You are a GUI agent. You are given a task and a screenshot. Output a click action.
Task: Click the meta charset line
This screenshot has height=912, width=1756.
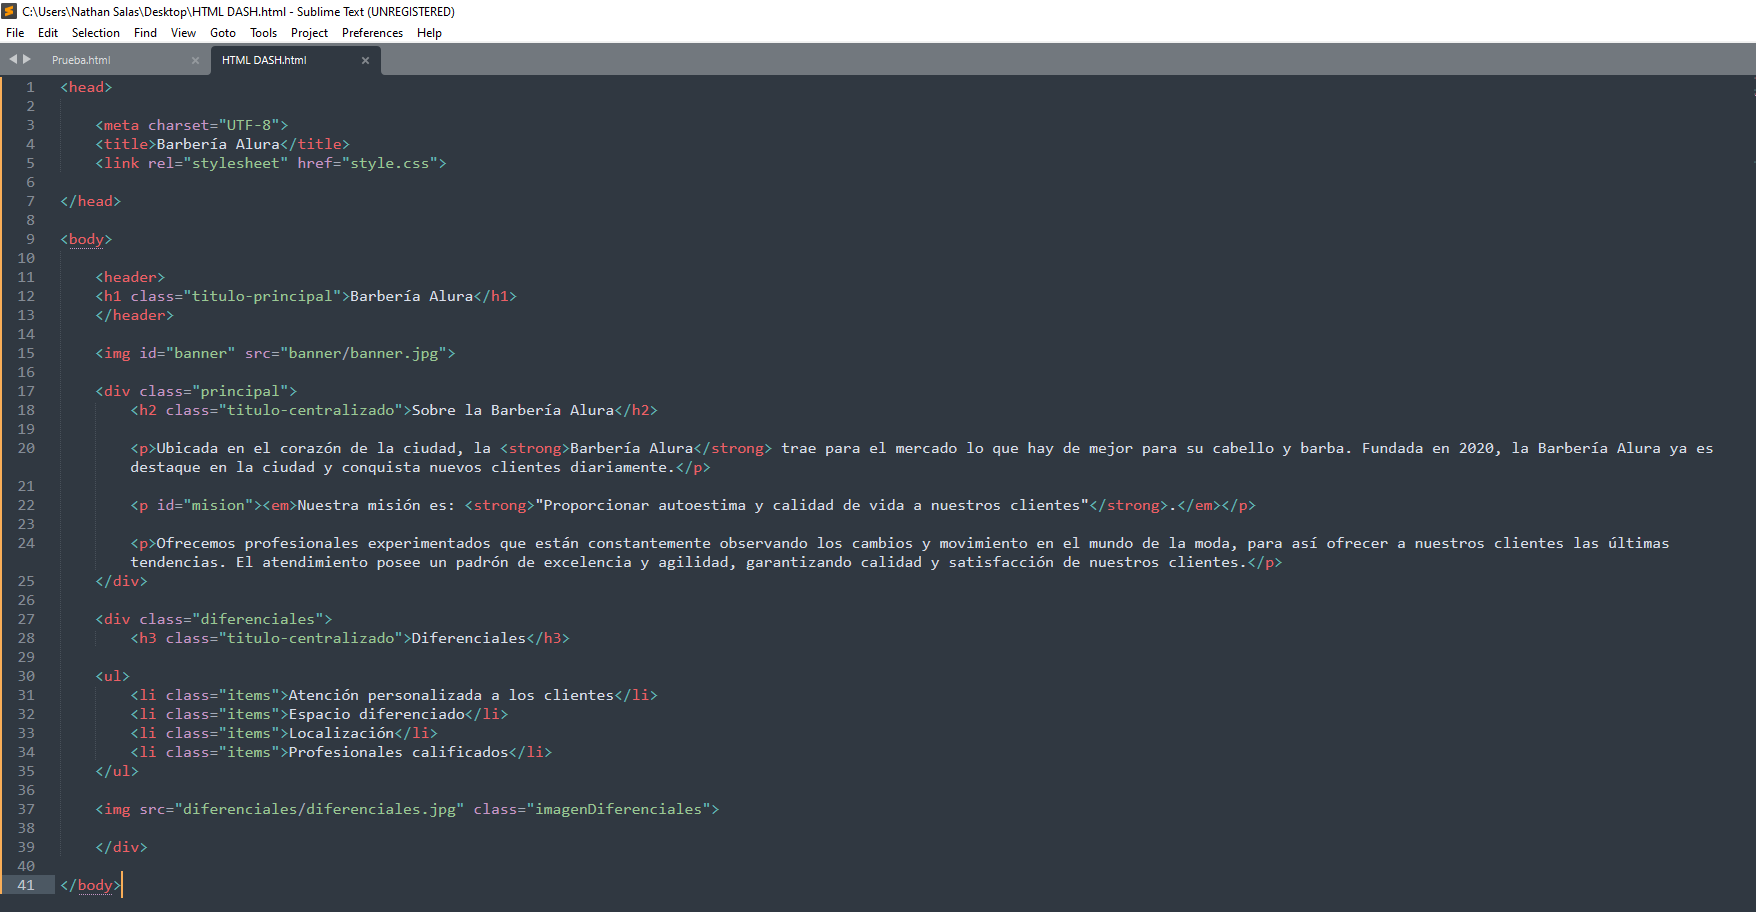[x=192, y=125]
